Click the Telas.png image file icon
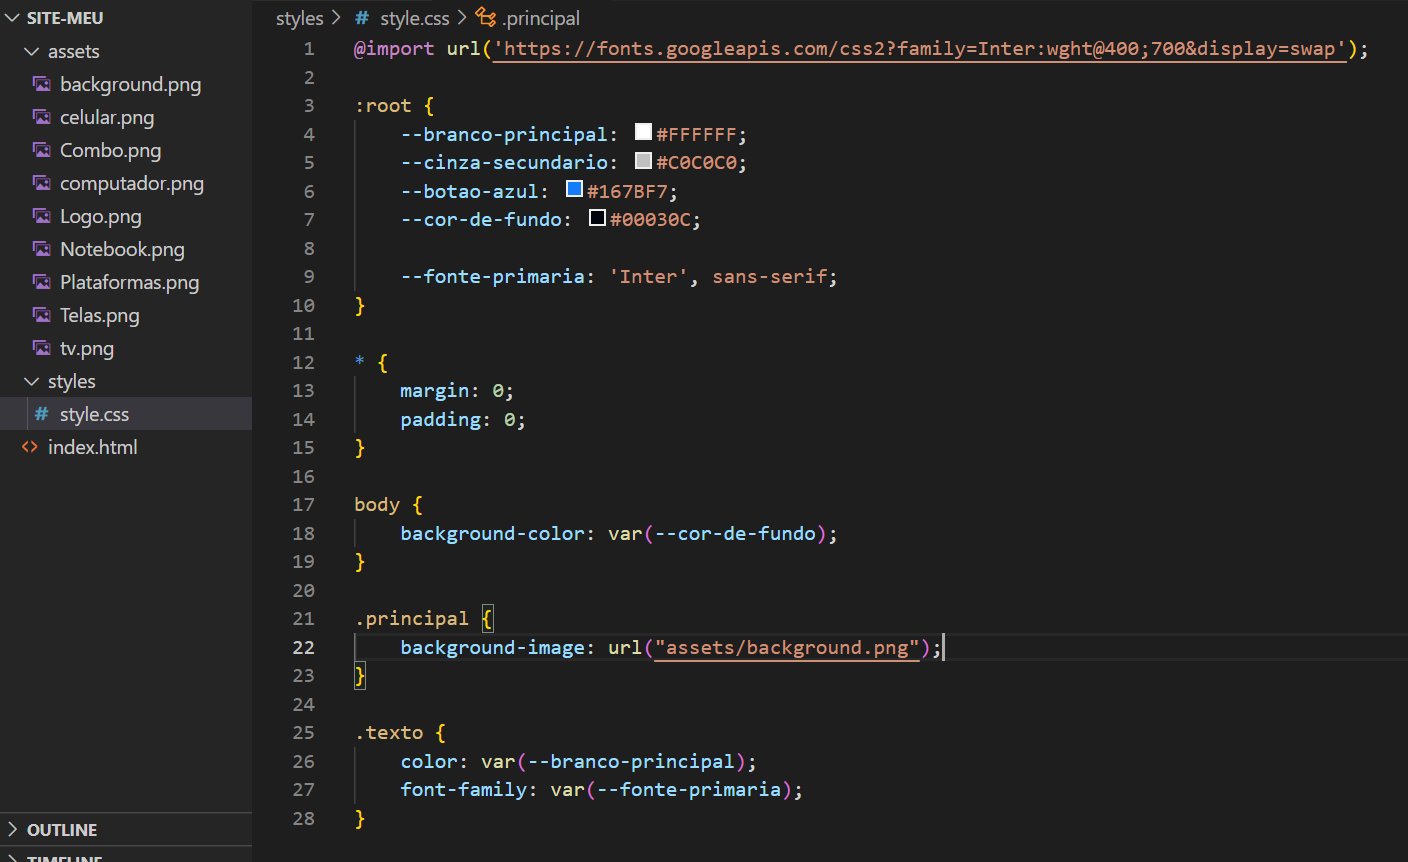1408x862 pixels. [42, 315]
